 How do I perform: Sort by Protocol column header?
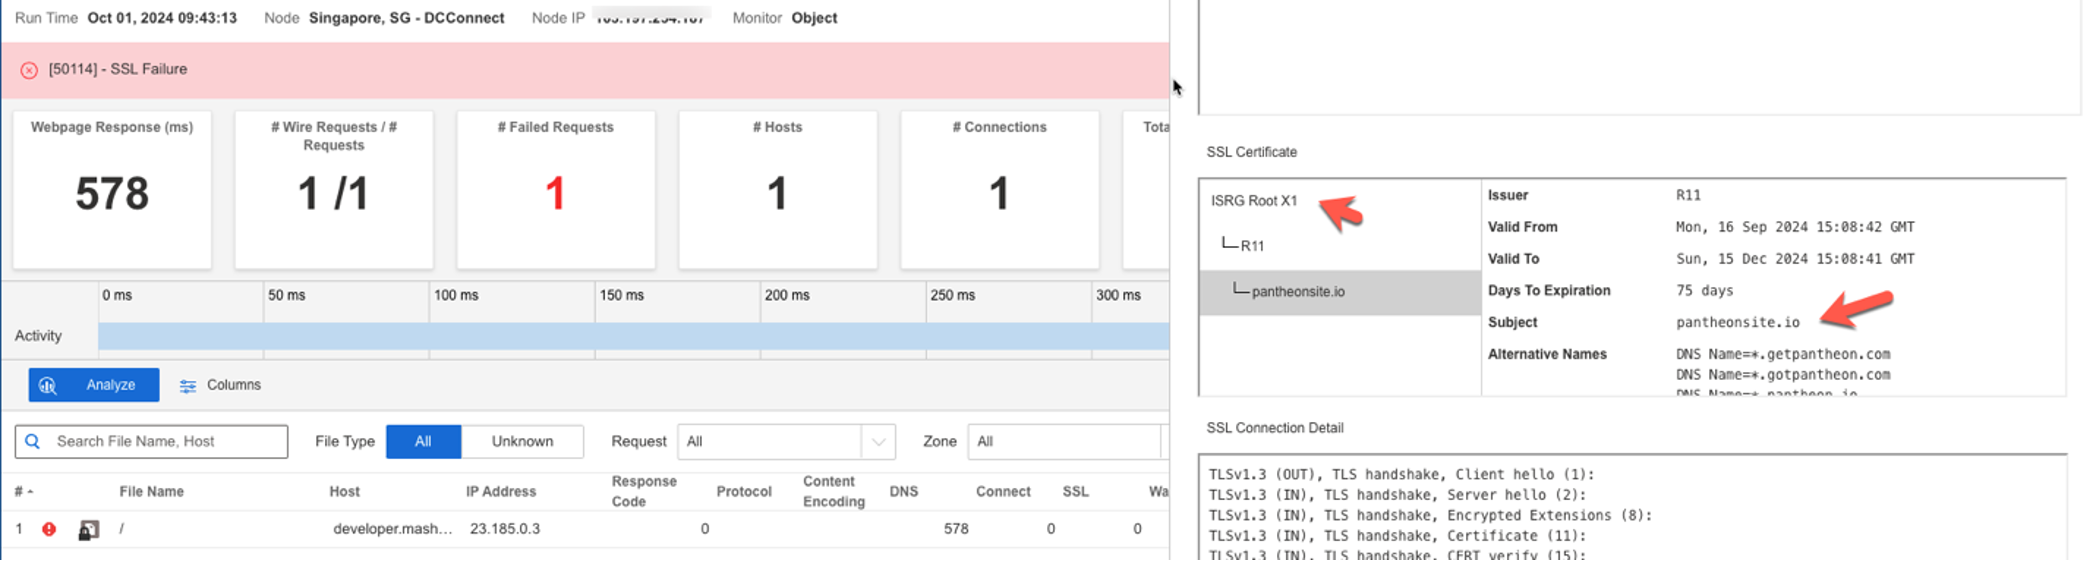pyautogui.click(x=744, y=492)
